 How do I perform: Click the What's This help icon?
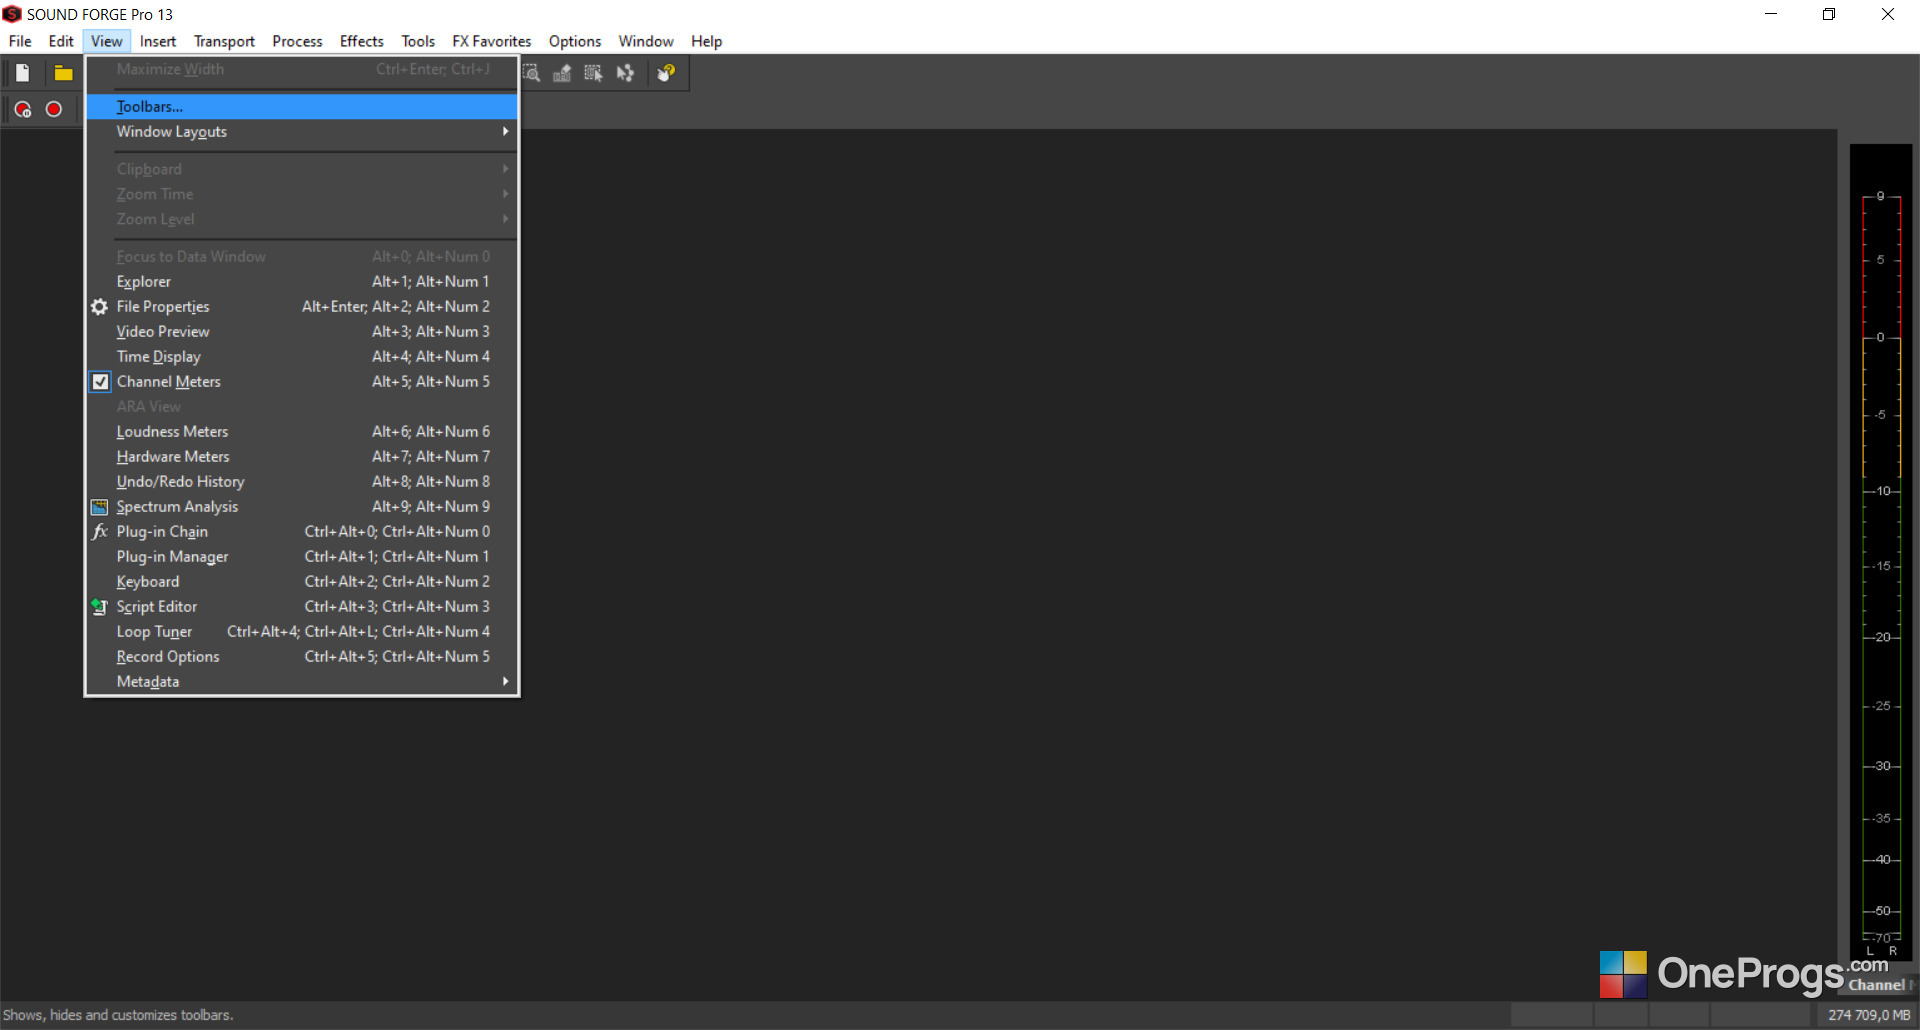[666, 73]
